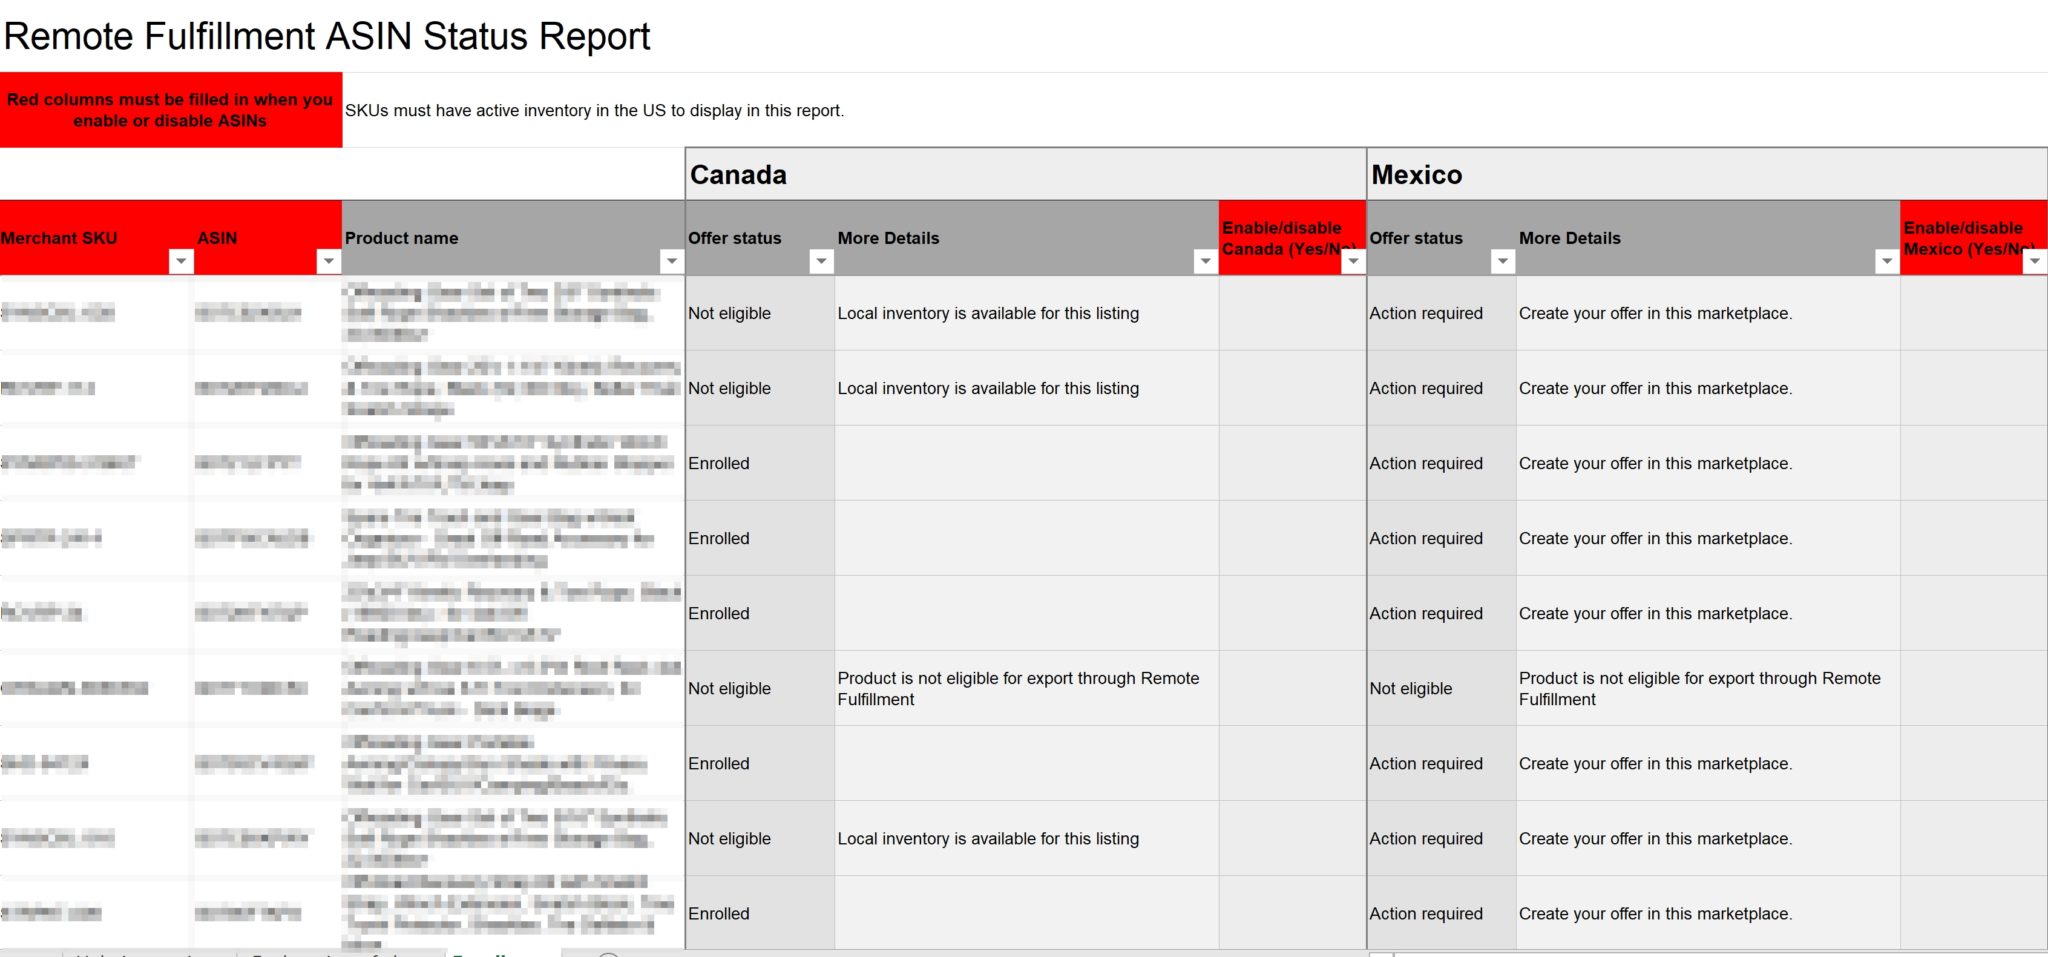Click the report title cell
Viewport: 2048px width, 957px height.
pyautogui.click(x=327, y=36)
